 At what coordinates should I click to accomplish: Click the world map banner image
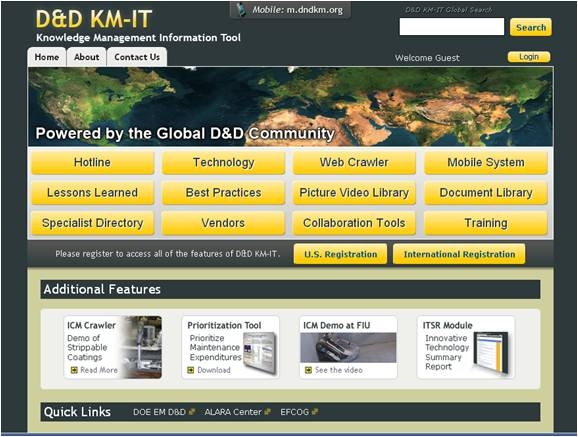click(290, 107)
